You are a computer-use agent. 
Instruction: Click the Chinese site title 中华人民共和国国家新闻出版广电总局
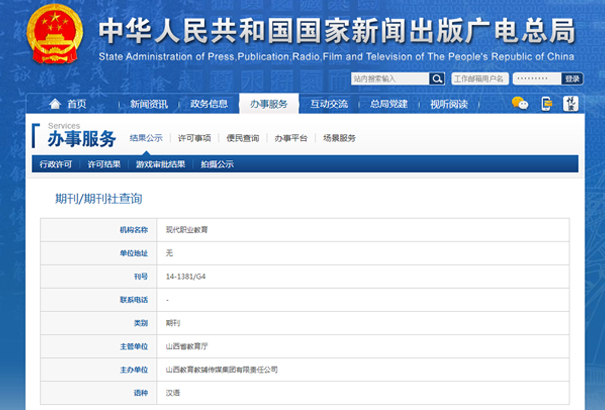click(x=337, y=31)
